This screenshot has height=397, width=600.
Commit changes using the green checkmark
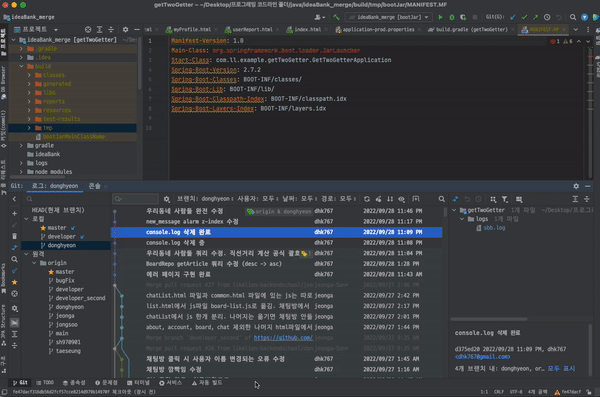524,17
